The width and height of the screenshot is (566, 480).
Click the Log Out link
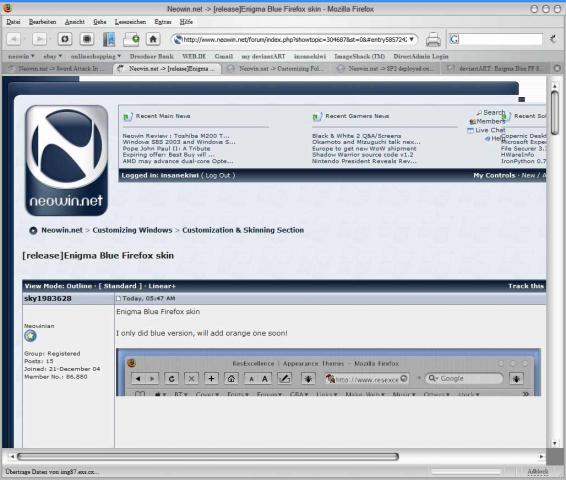pyautogui.click(x=218, y=176)
